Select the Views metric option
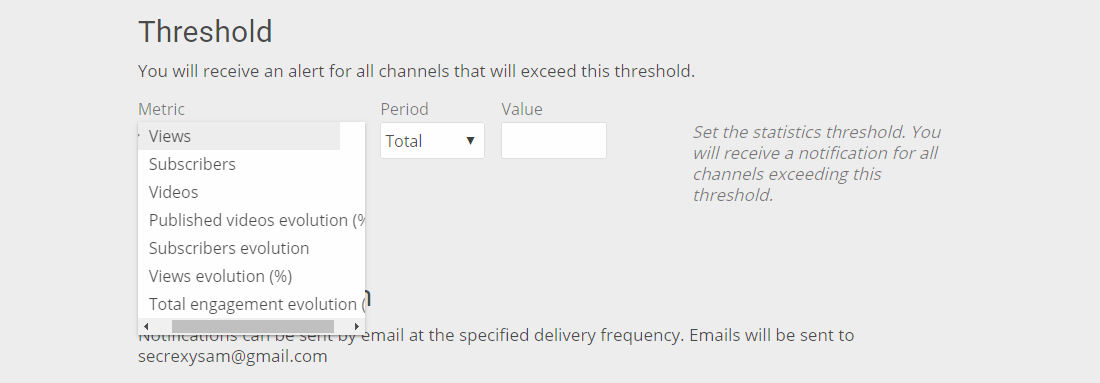The image size is (1100, 383). pos(239,136)
